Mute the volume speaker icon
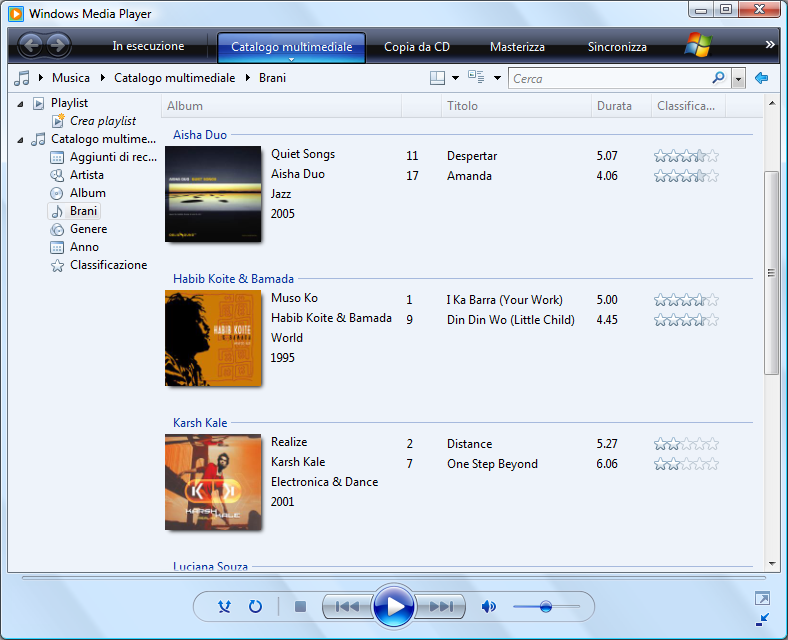Viewport: 788px width, 640px height. (488, 607)
